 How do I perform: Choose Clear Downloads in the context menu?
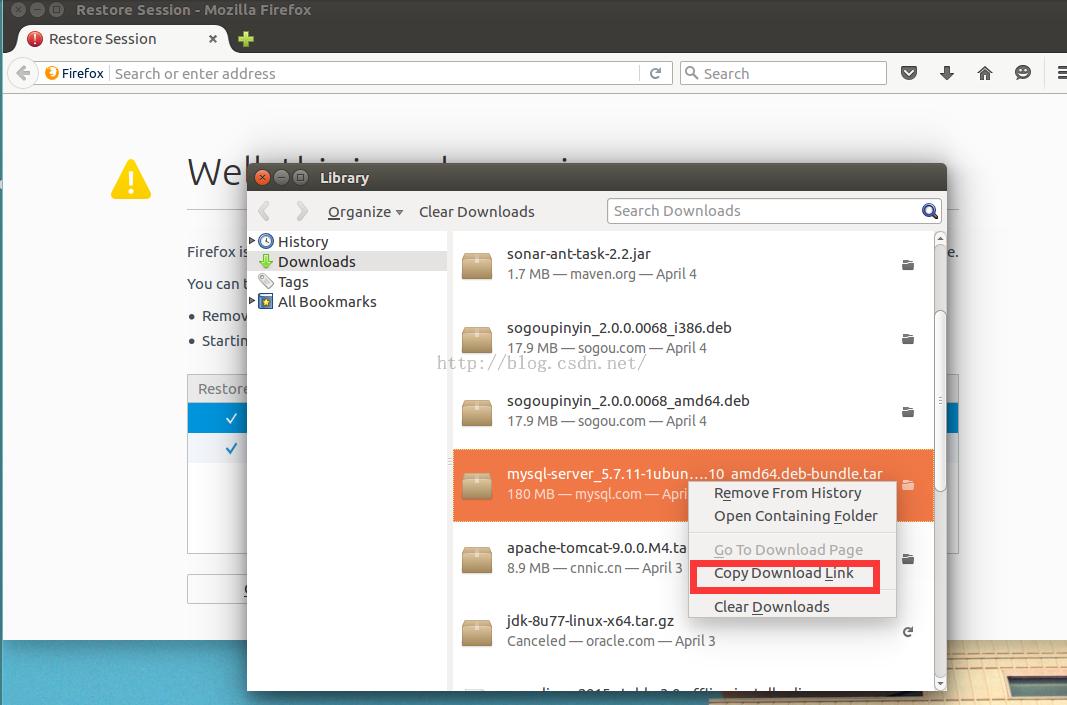792,607
